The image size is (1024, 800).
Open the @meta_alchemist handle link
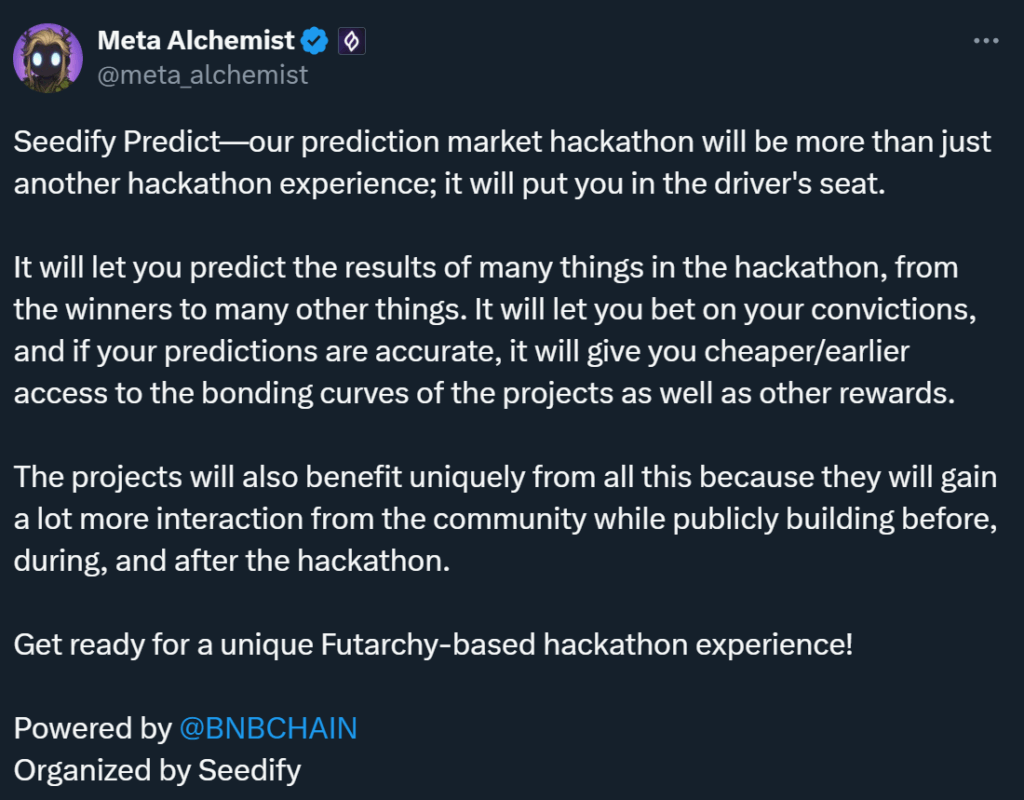[203, 75]
